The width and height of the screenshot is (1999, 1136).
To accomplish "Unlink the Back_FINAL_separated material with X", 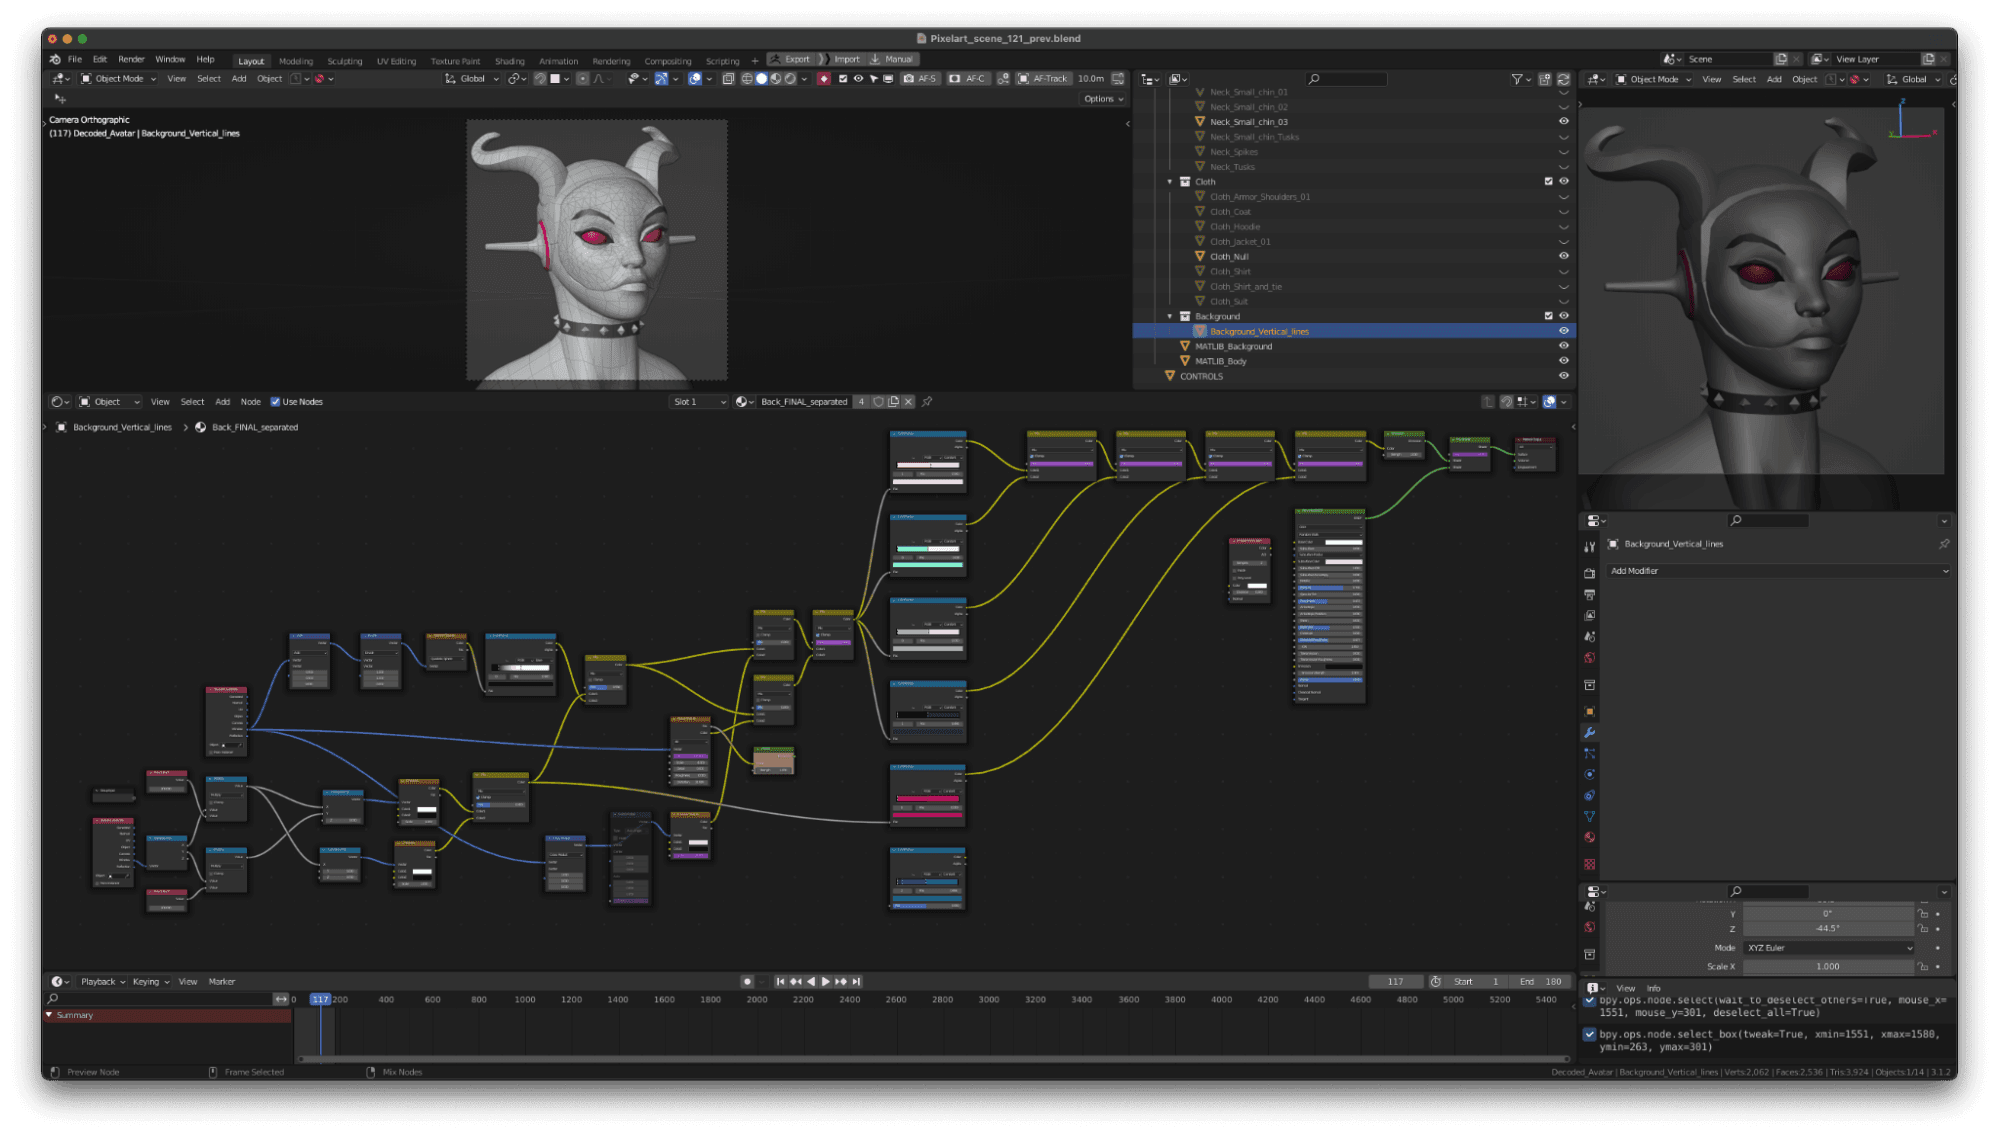I will pos(908,402).
